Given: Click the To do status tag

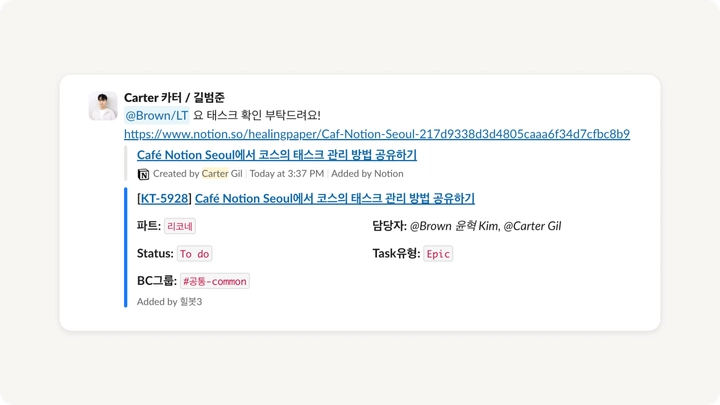Looking at the screenshot, I should click(195, 253).
